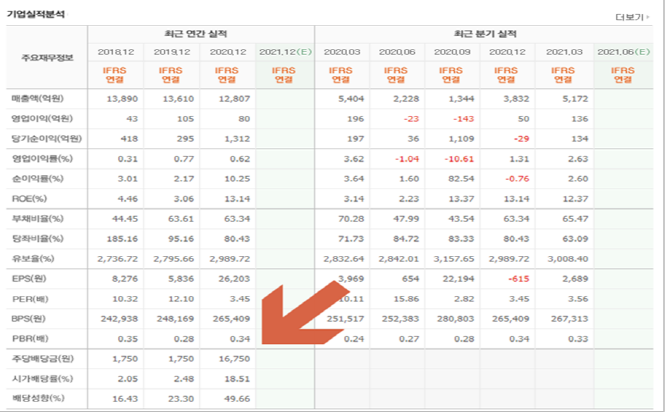
Task: Select the negative operating profit -143
Action: [463, 119]
